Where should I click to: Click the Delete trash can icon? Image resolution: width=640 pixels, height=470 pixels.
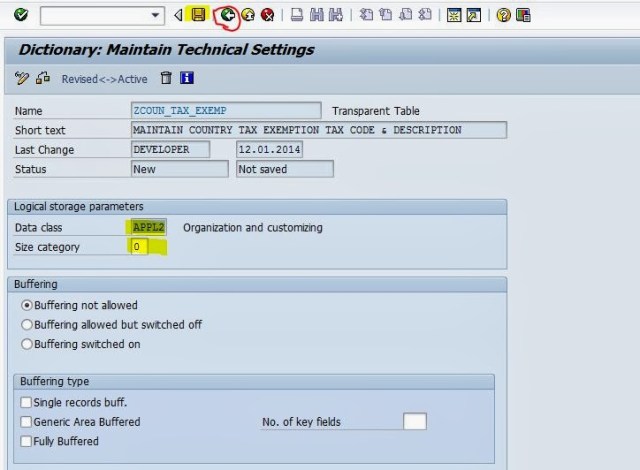(166, 78)
